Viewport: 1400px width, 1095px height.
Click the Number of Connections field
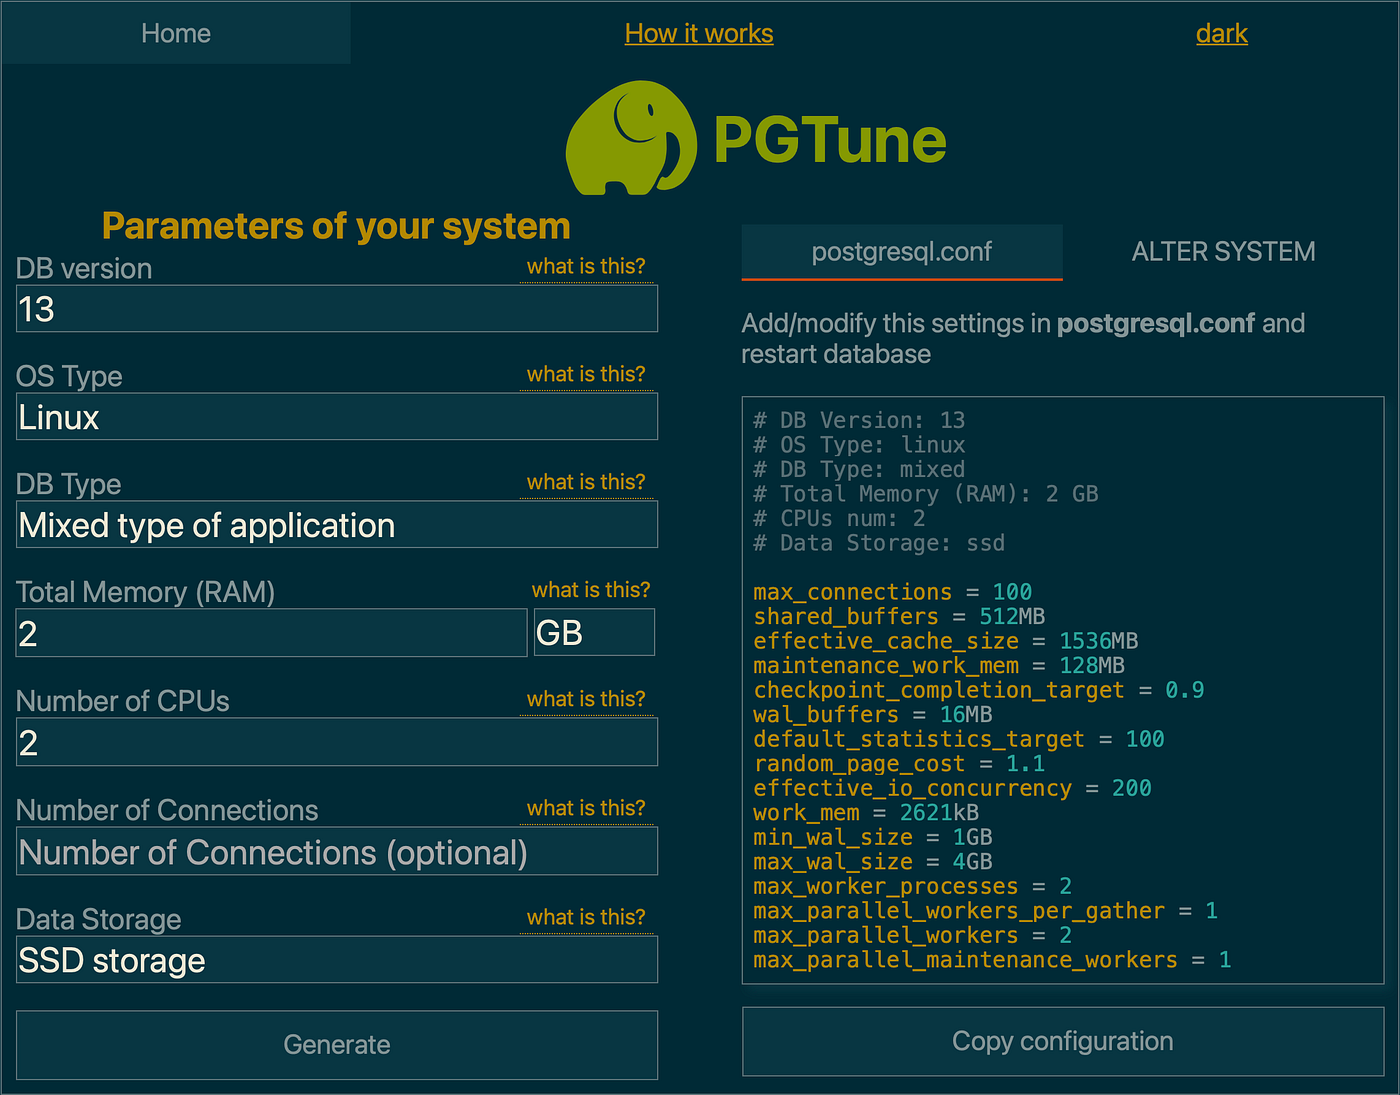click(336, 851)
